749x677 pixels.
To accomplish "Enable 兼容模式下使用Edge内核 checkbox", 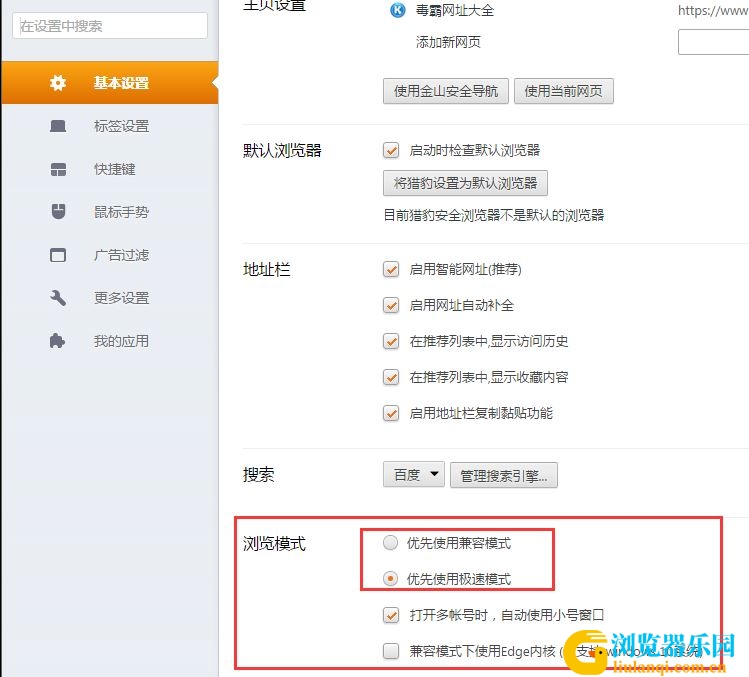I will point(391,651).
